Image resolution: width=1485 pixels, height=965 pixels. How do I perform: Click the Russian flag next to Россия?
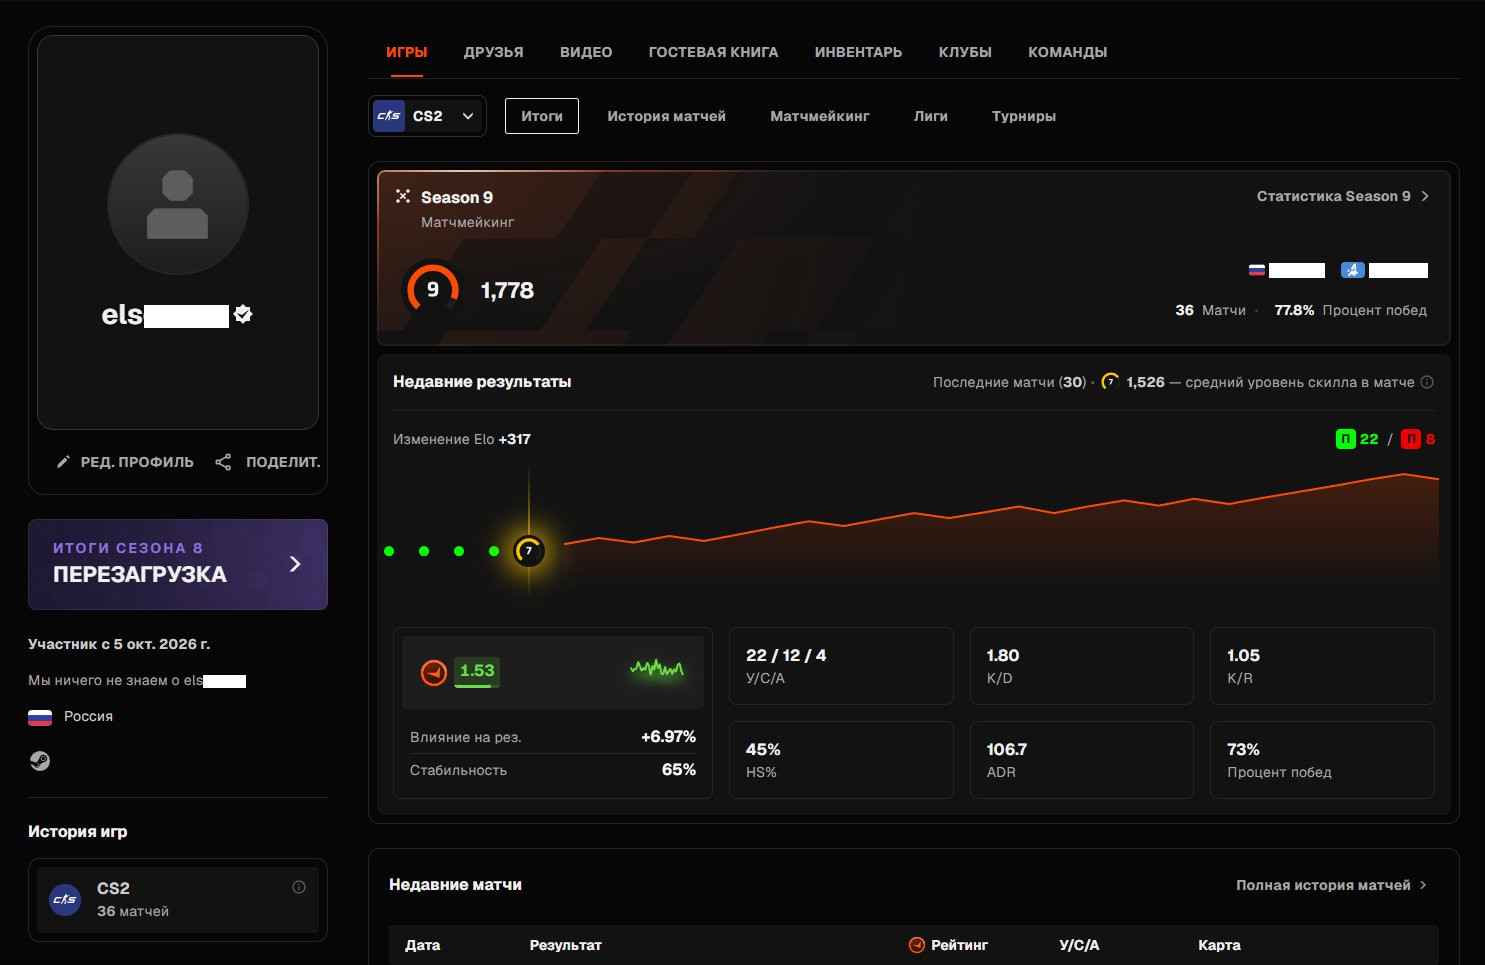point(40,716)
